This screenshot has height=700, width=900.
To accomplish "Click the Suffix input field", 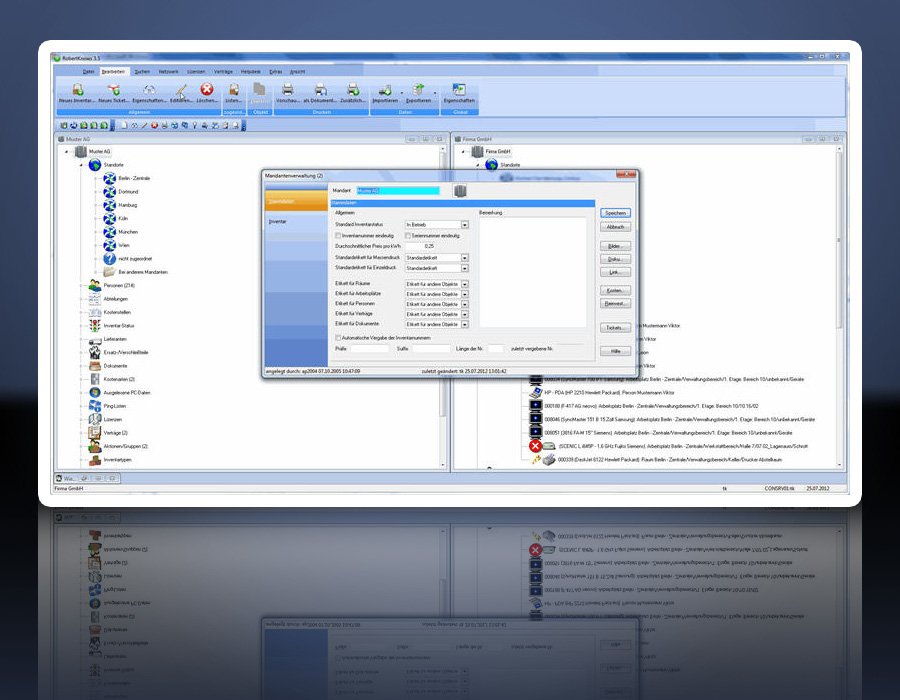I will point(430,349).
